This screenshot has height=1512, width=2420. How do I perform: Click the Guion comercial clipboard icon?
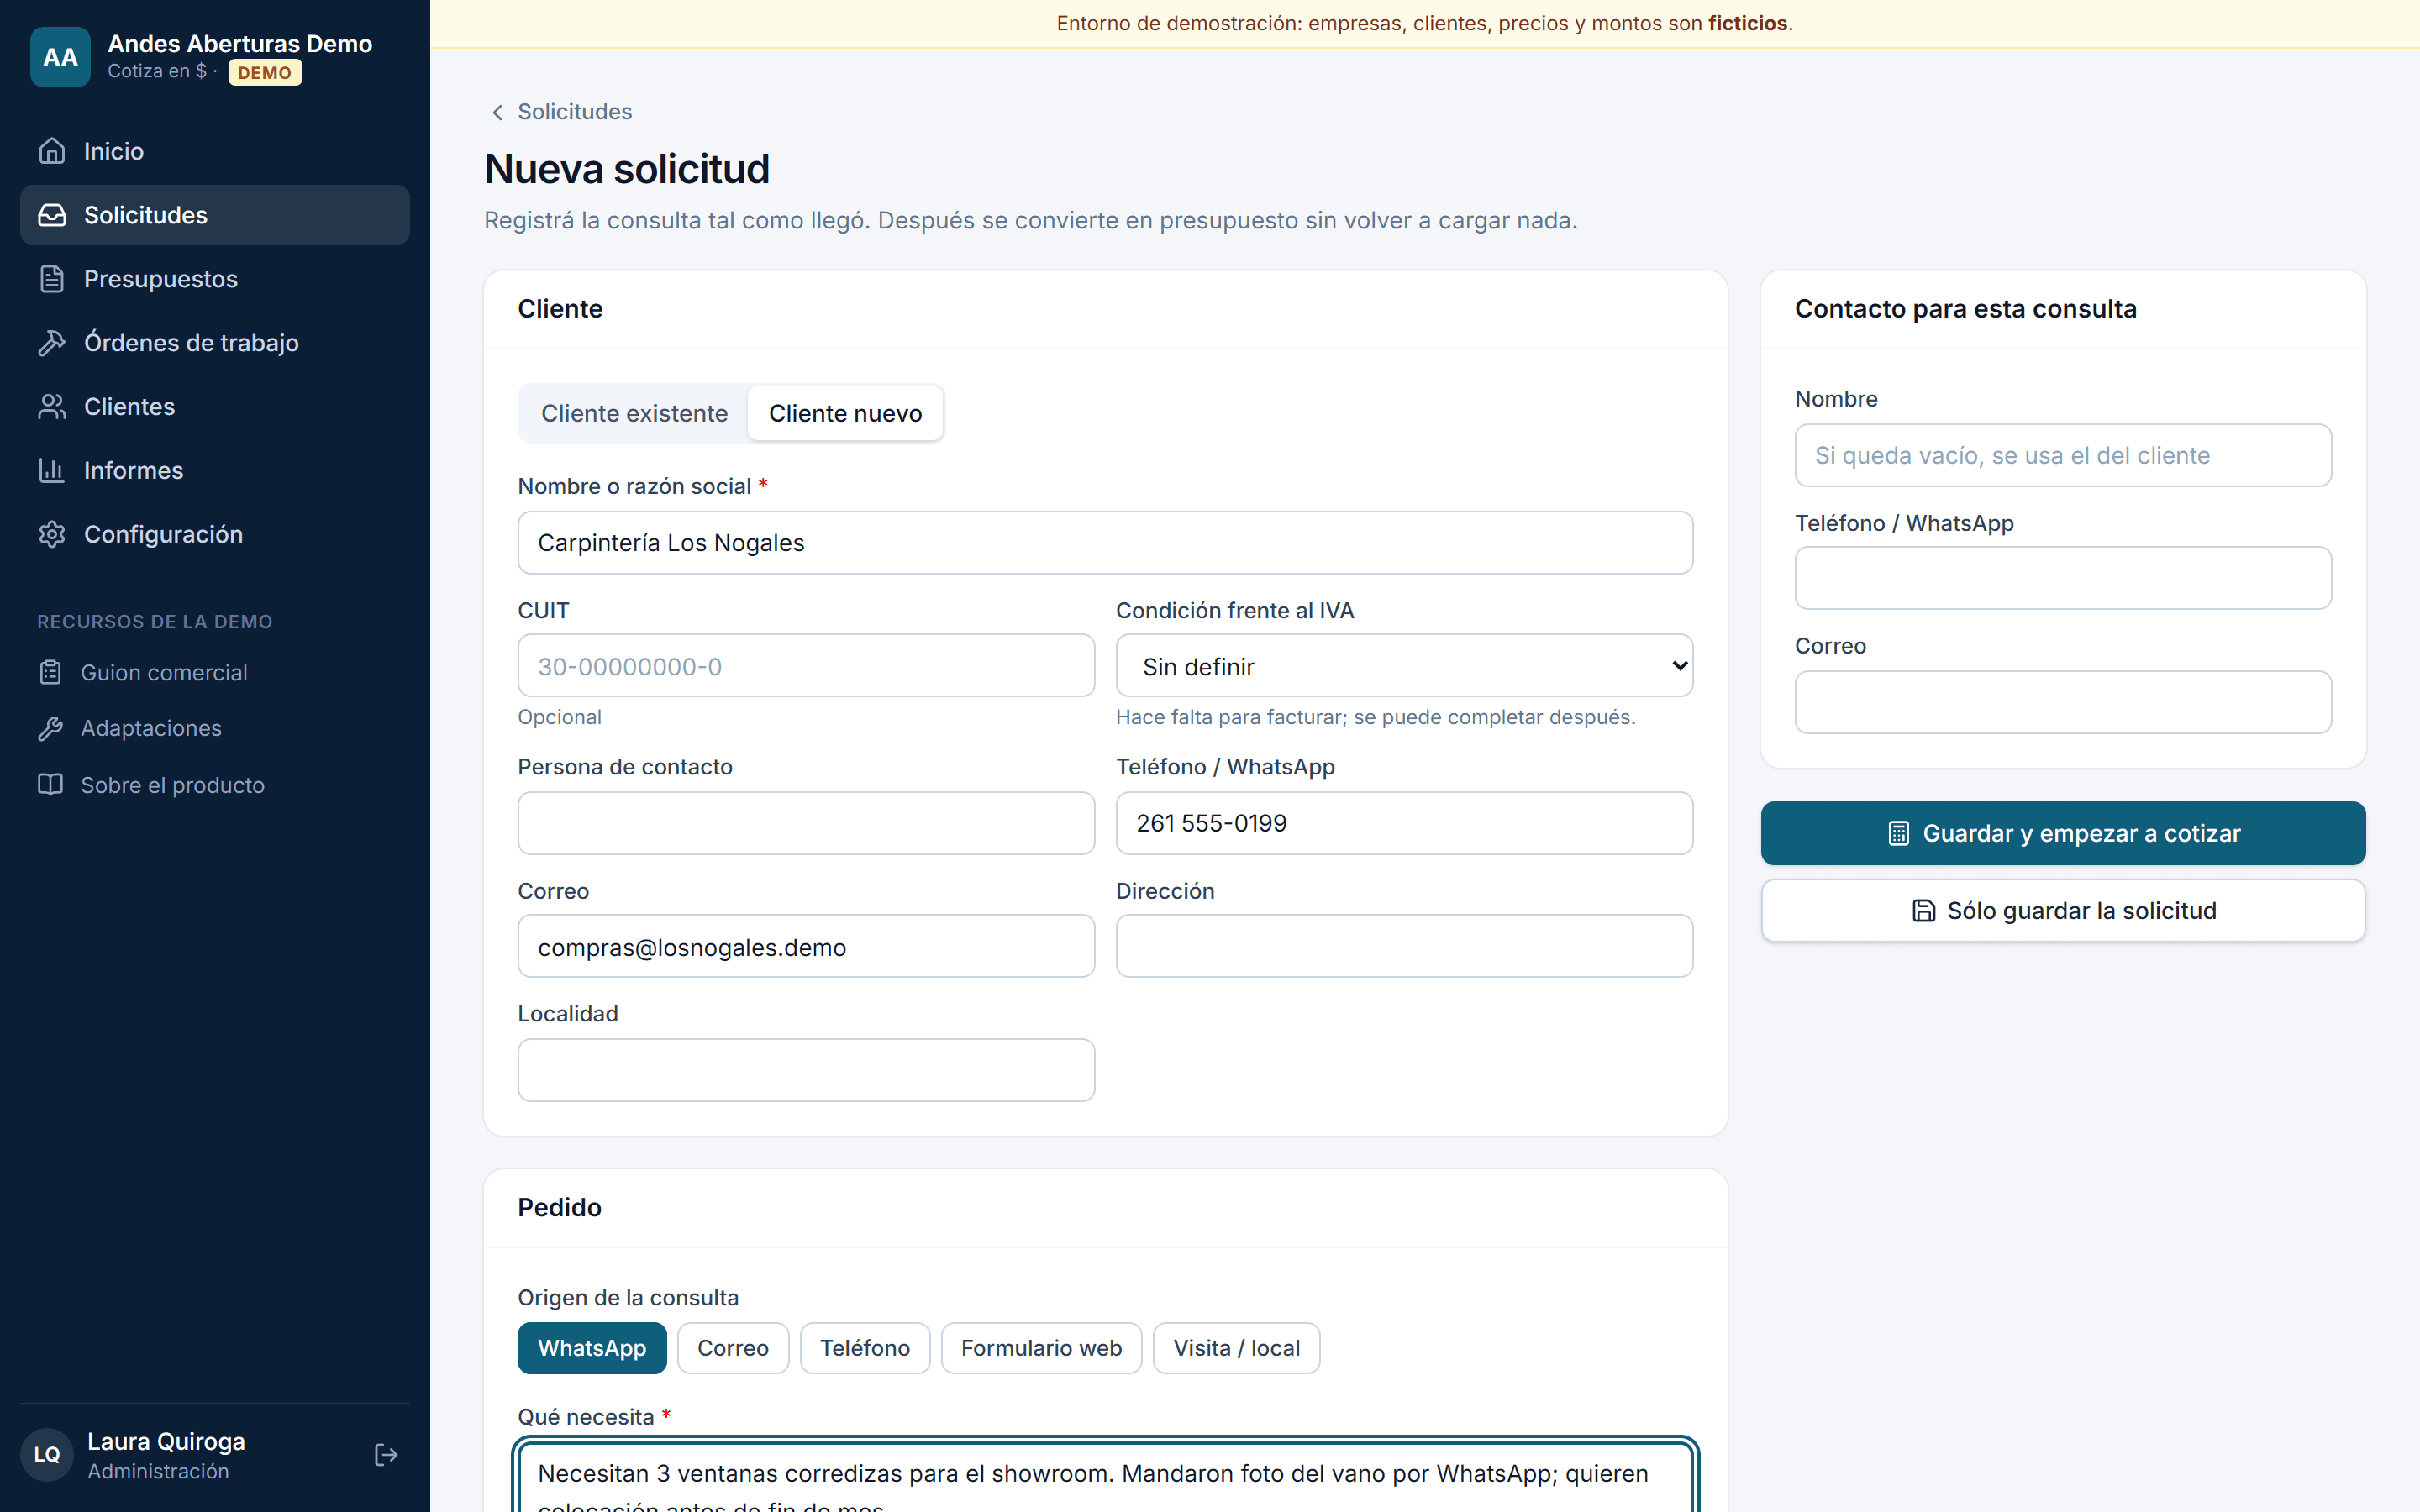[50, 673]
